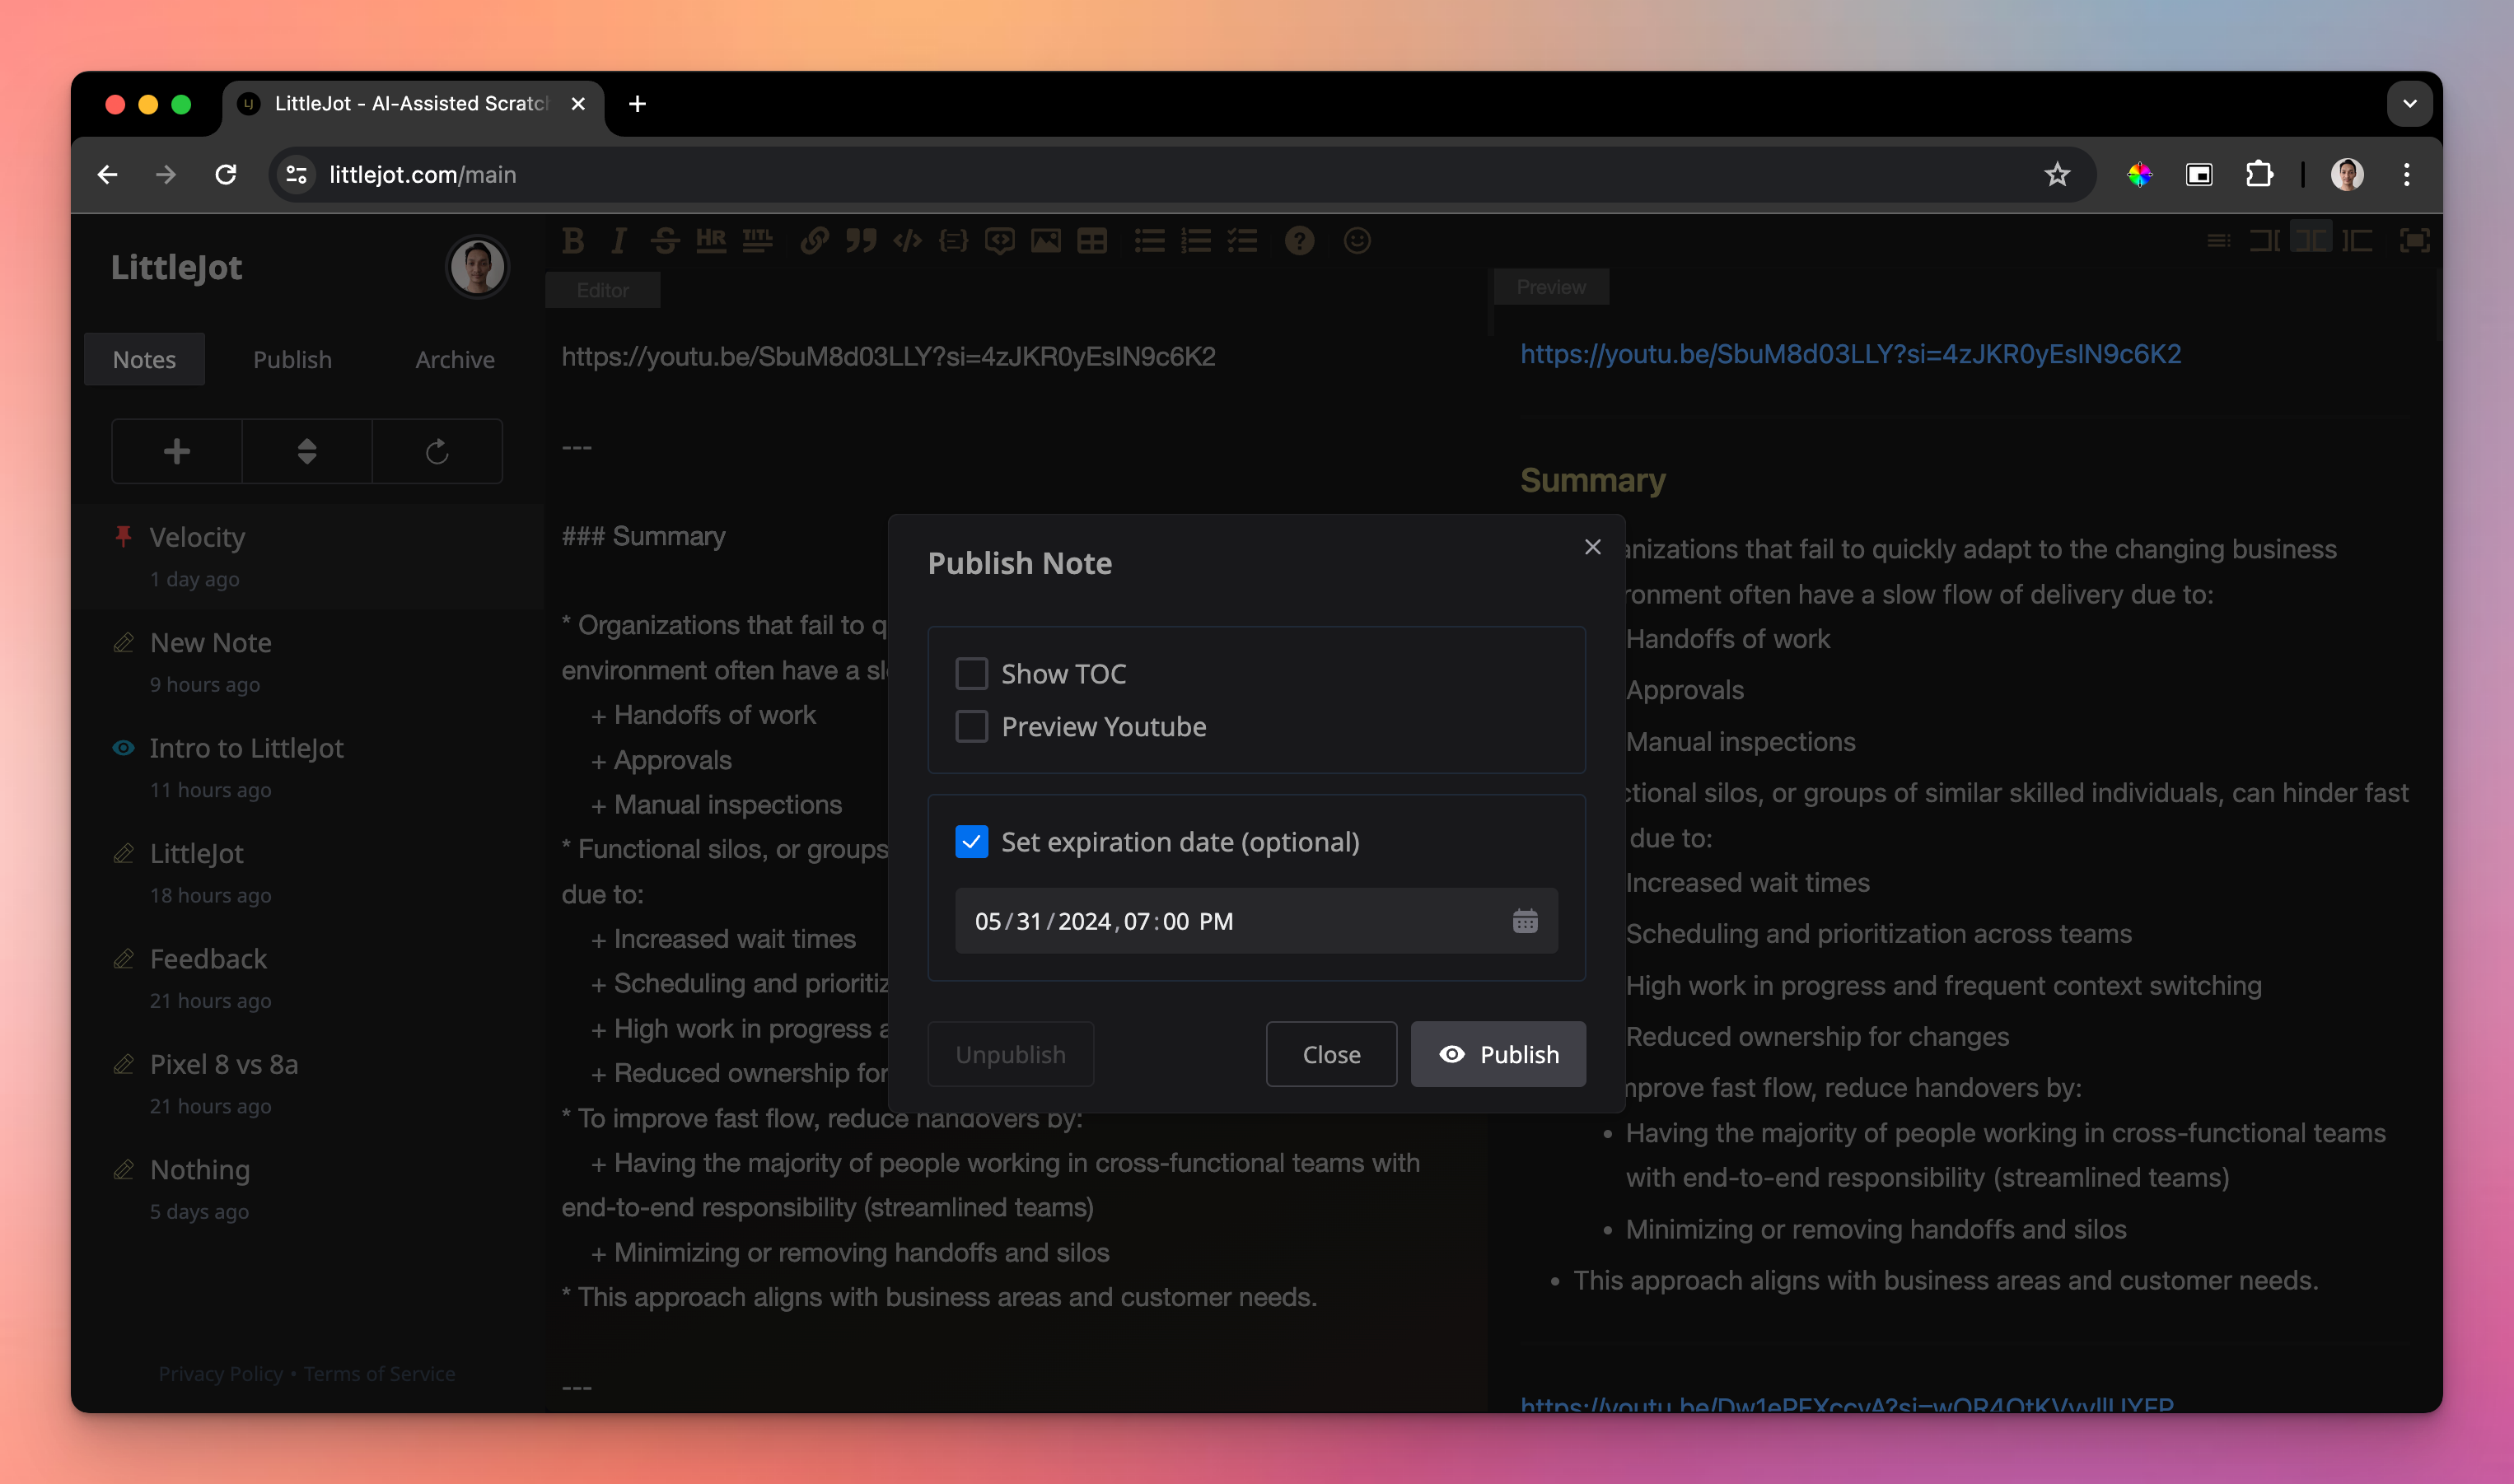Click the calendar icon in date field
This screenshot has height=1484, width=2514.
(x=1524, y=921)
